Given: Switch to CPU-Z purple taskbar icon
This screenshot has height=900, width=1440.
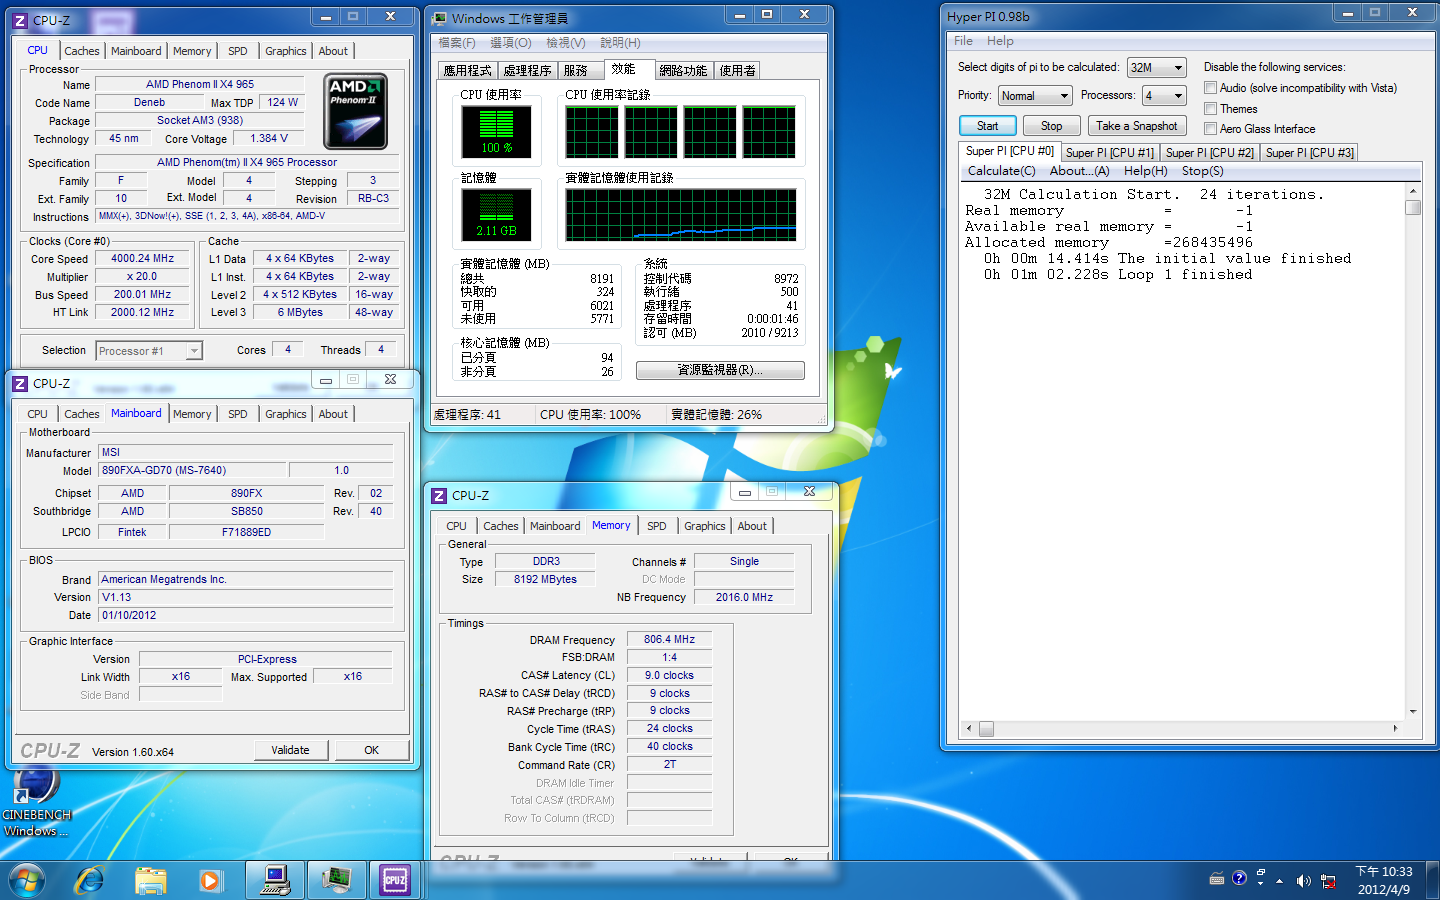Looking at the screenshot, I should tap(395, 880).
